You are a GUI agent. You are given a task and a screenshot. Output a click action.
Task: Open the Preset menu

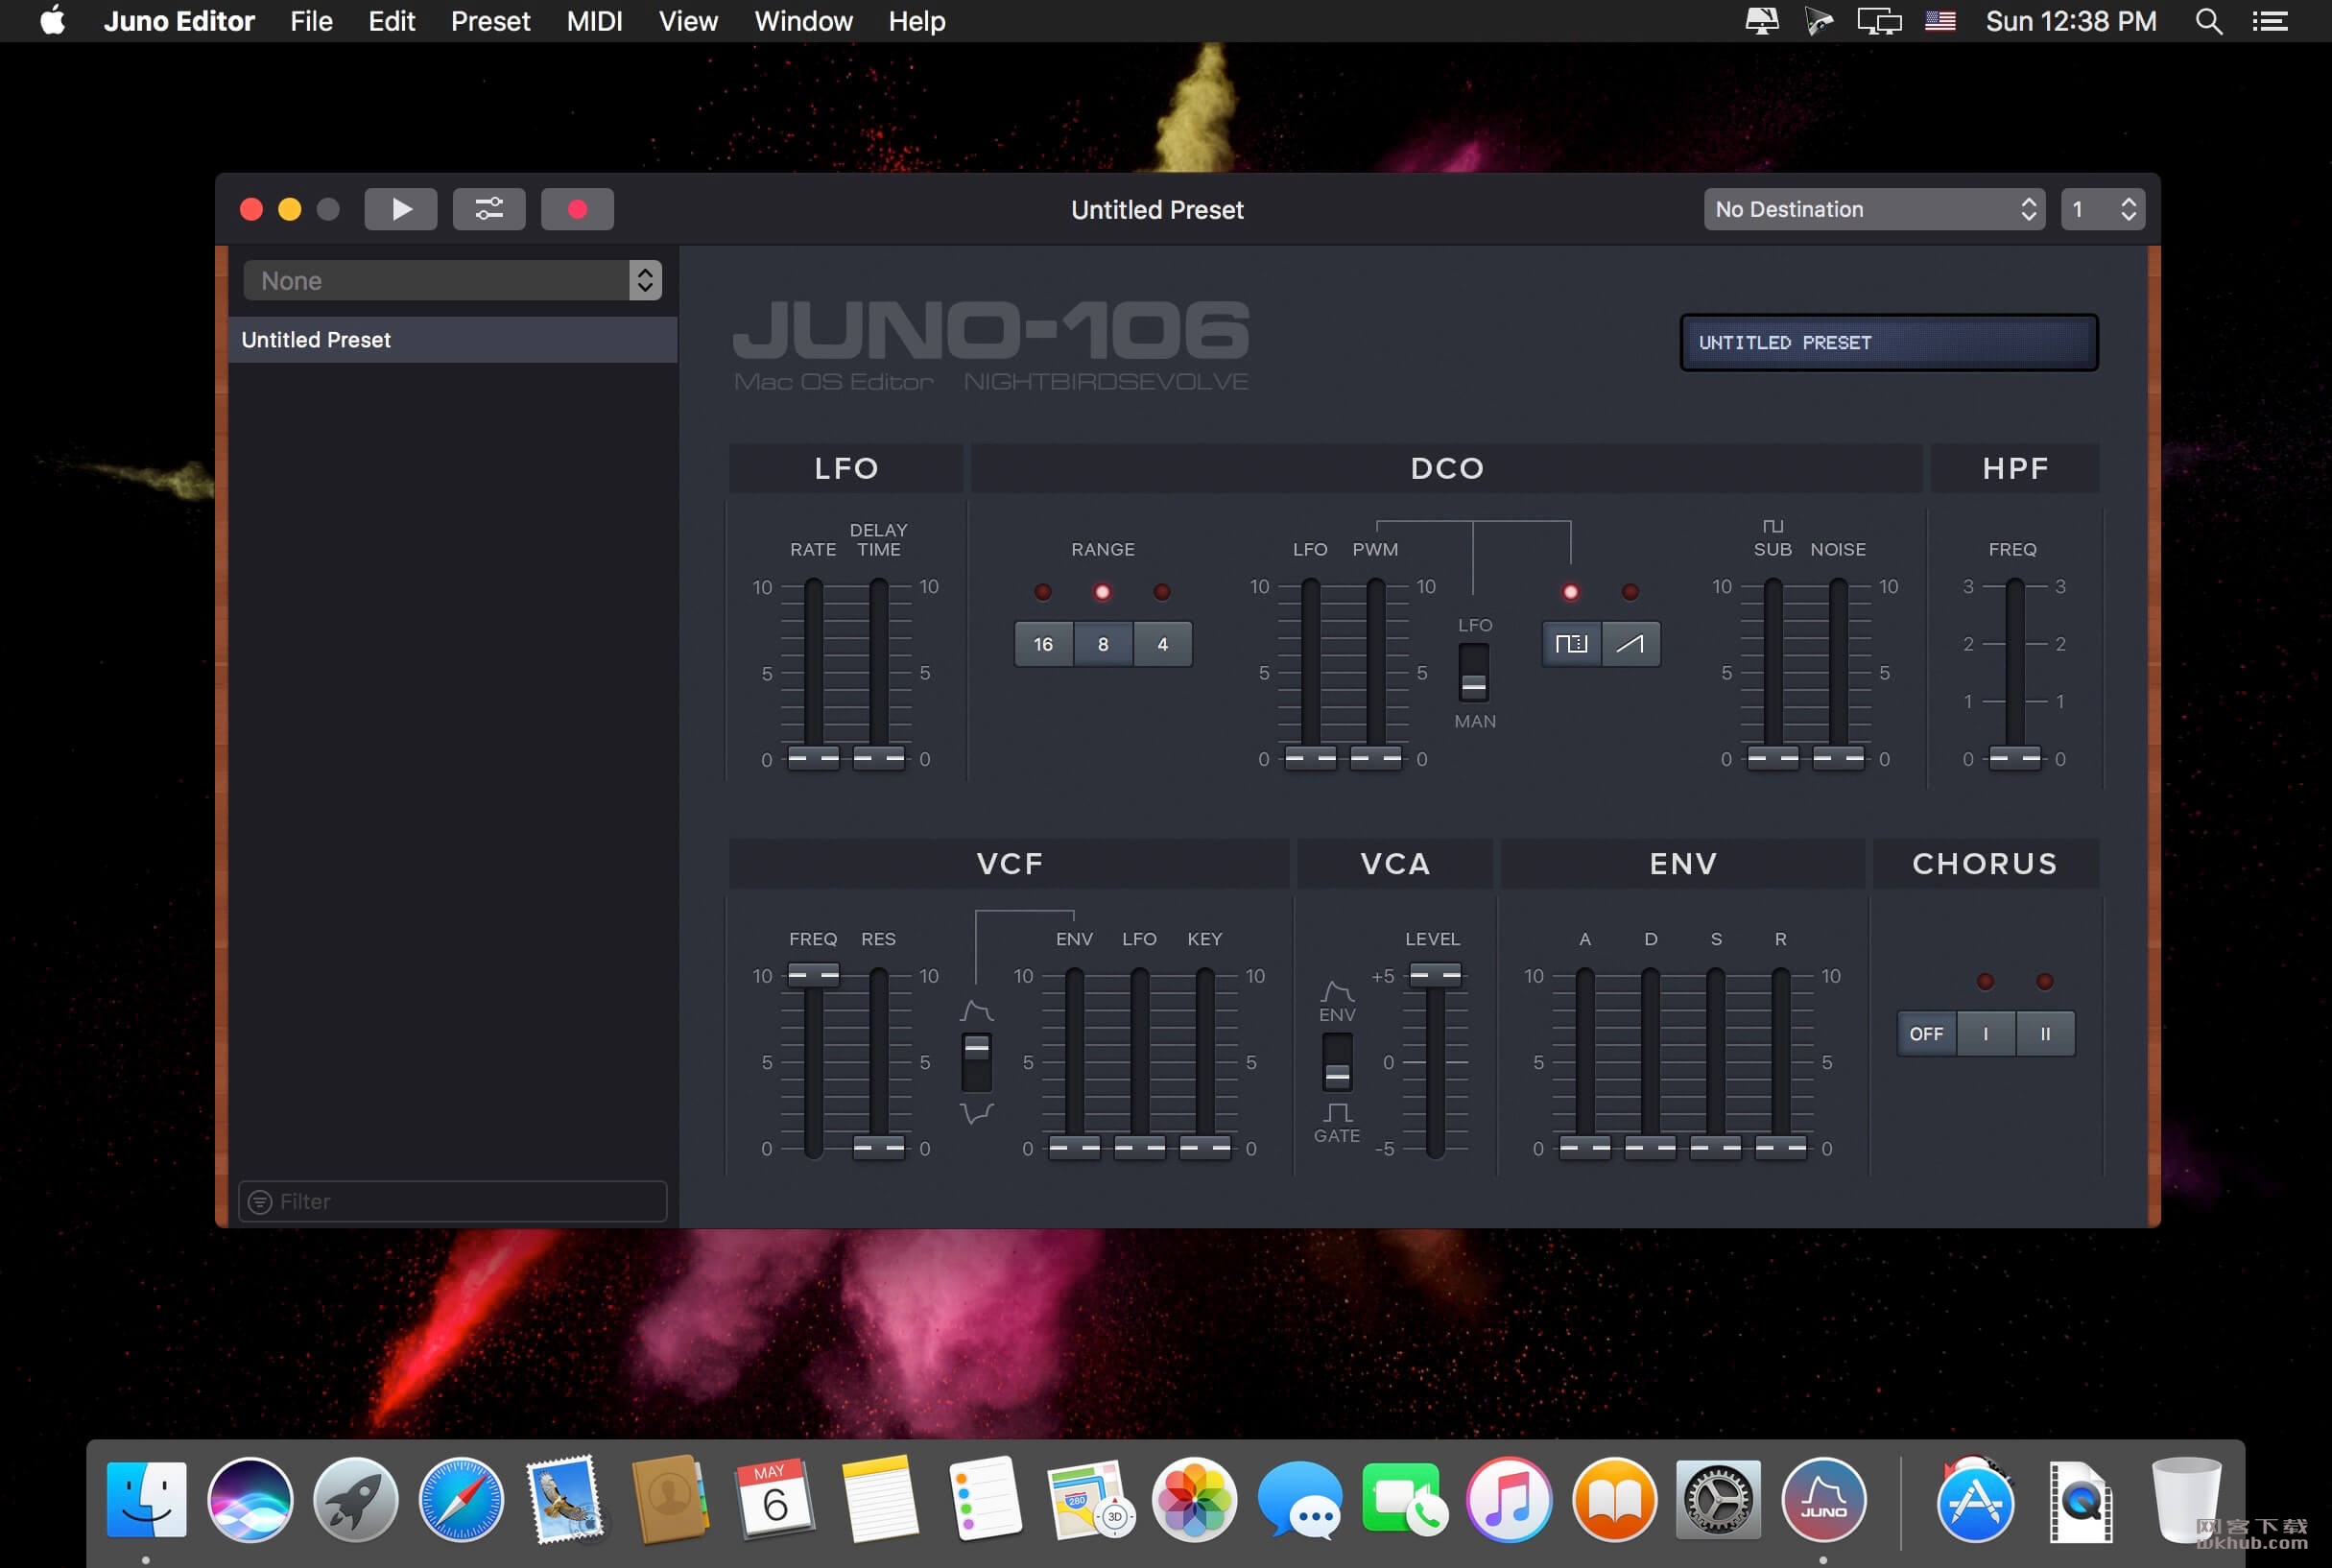point(490,21)
